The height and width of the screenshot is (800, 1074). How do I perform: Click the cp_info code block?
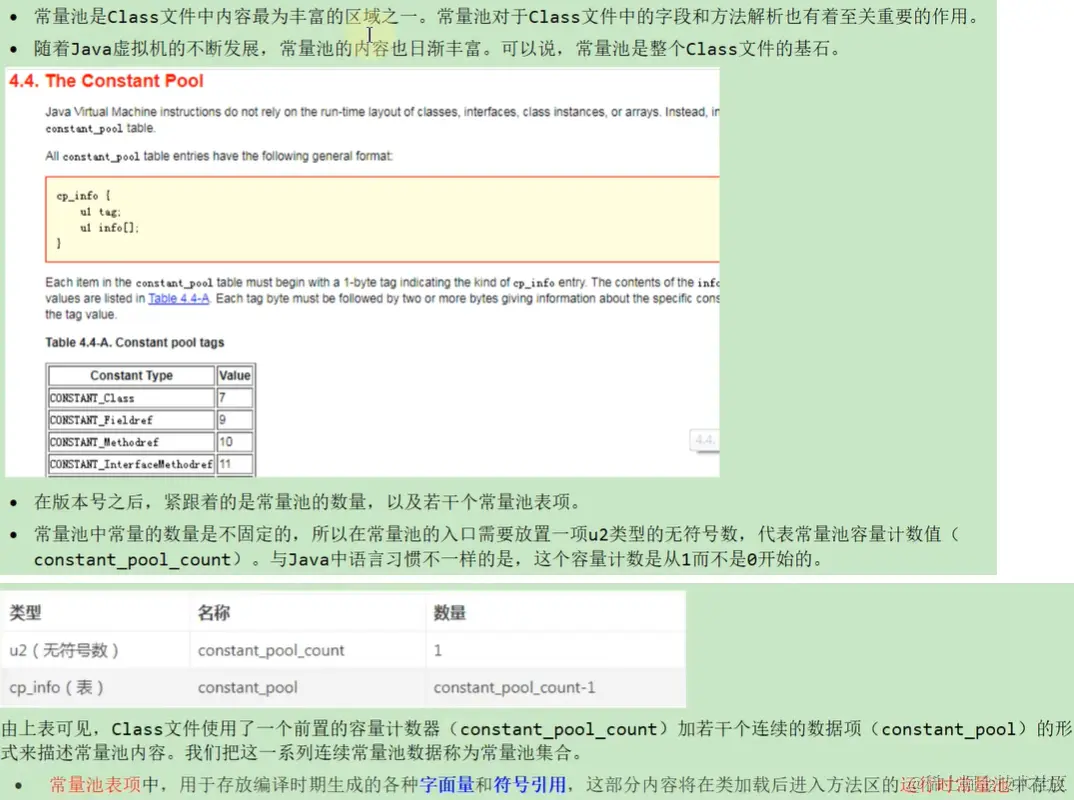click(x=380, y=216)
